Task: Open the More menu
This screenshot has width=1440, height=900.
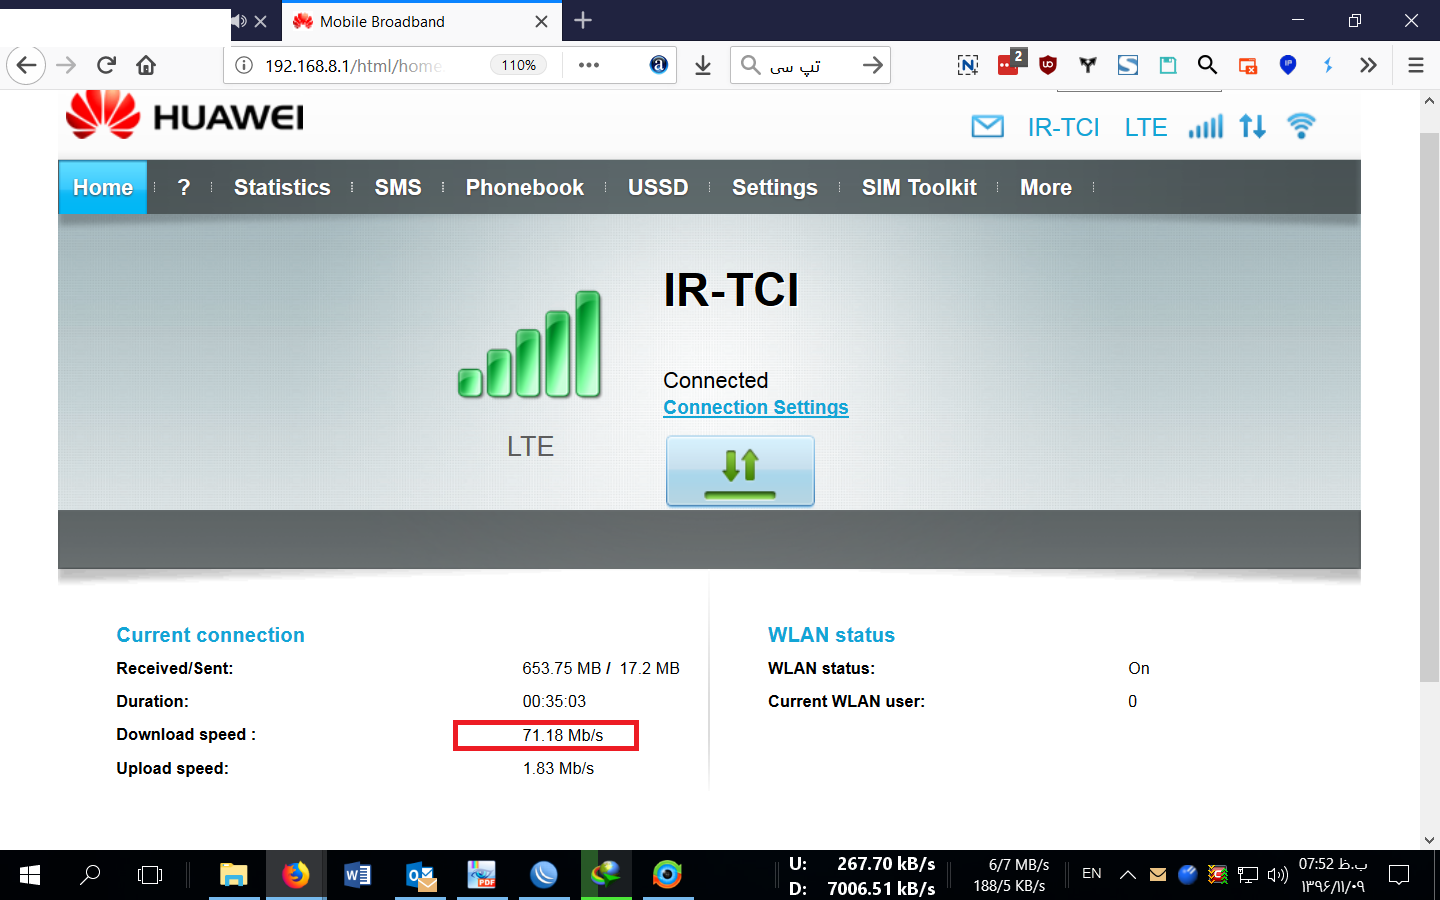Action: 1046,187
